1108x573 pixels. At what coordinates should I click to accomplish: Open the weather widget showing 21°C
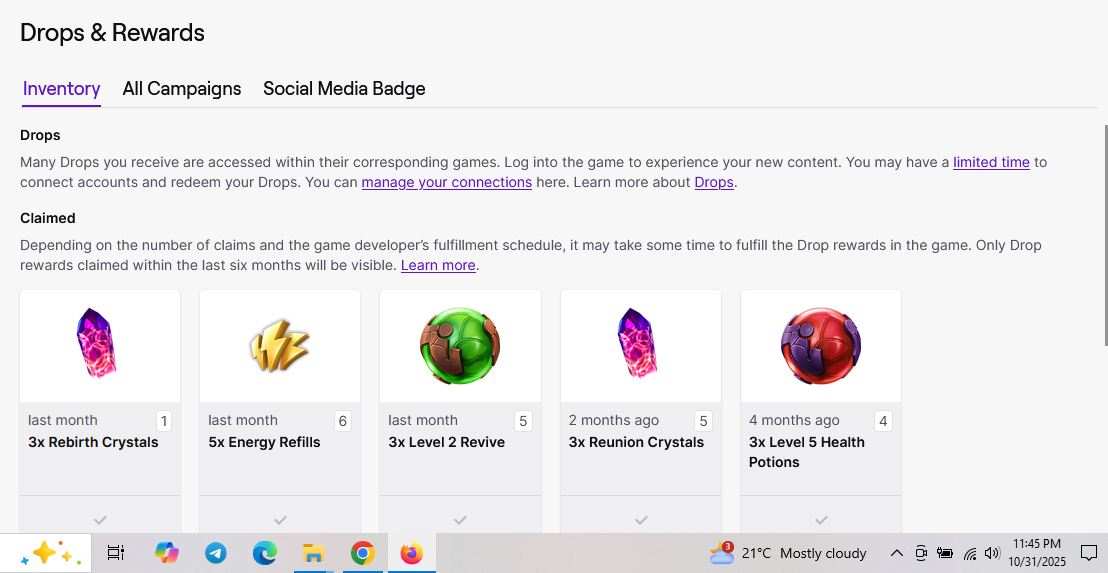click(788, 553)
